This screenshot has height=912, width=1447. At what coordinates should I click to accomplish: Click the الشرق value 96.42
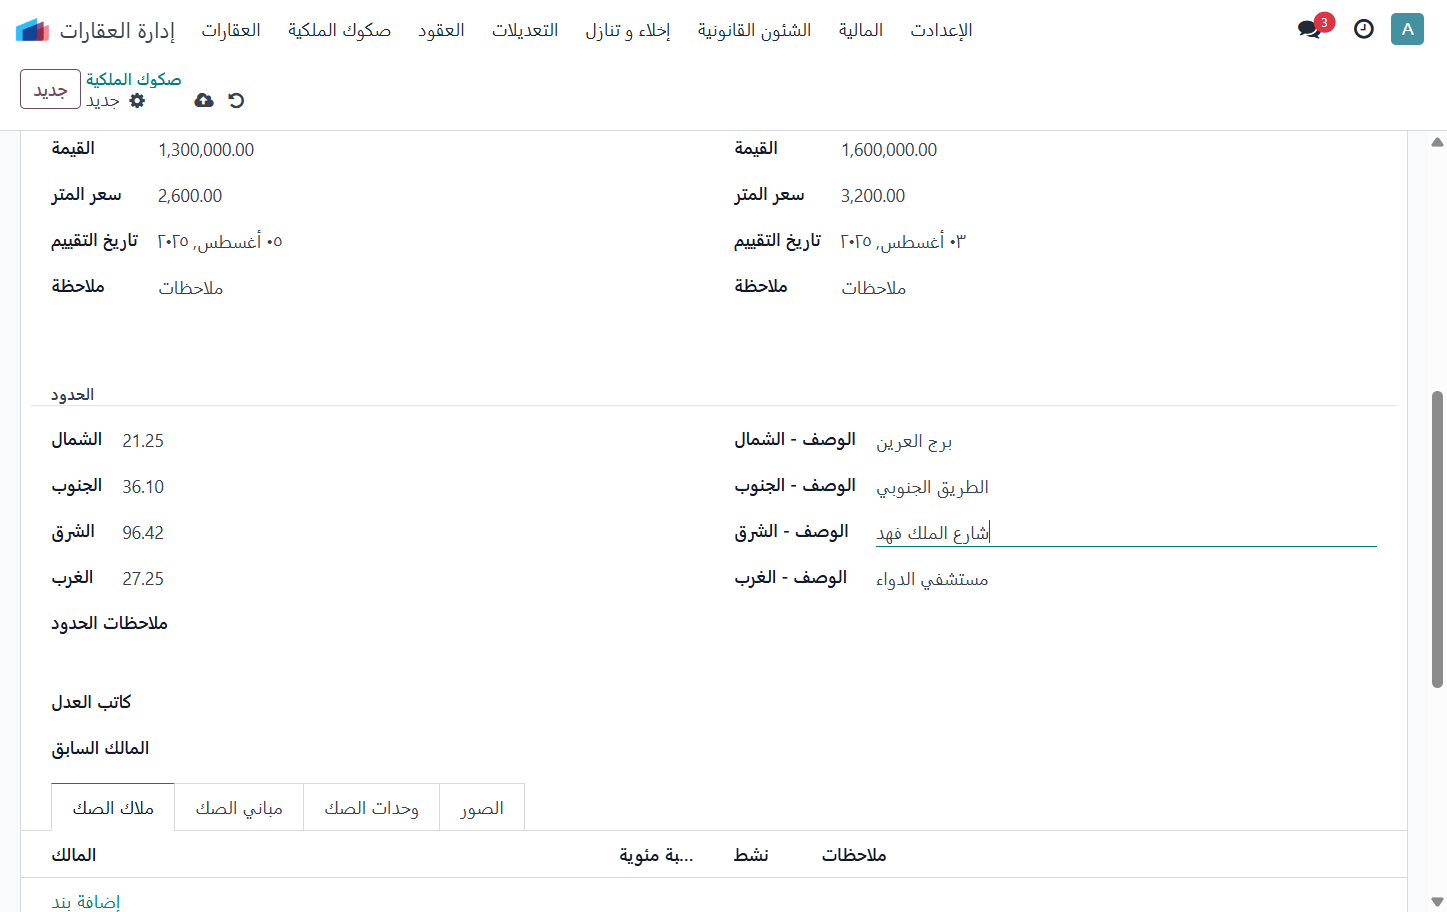tap(143, 533)
